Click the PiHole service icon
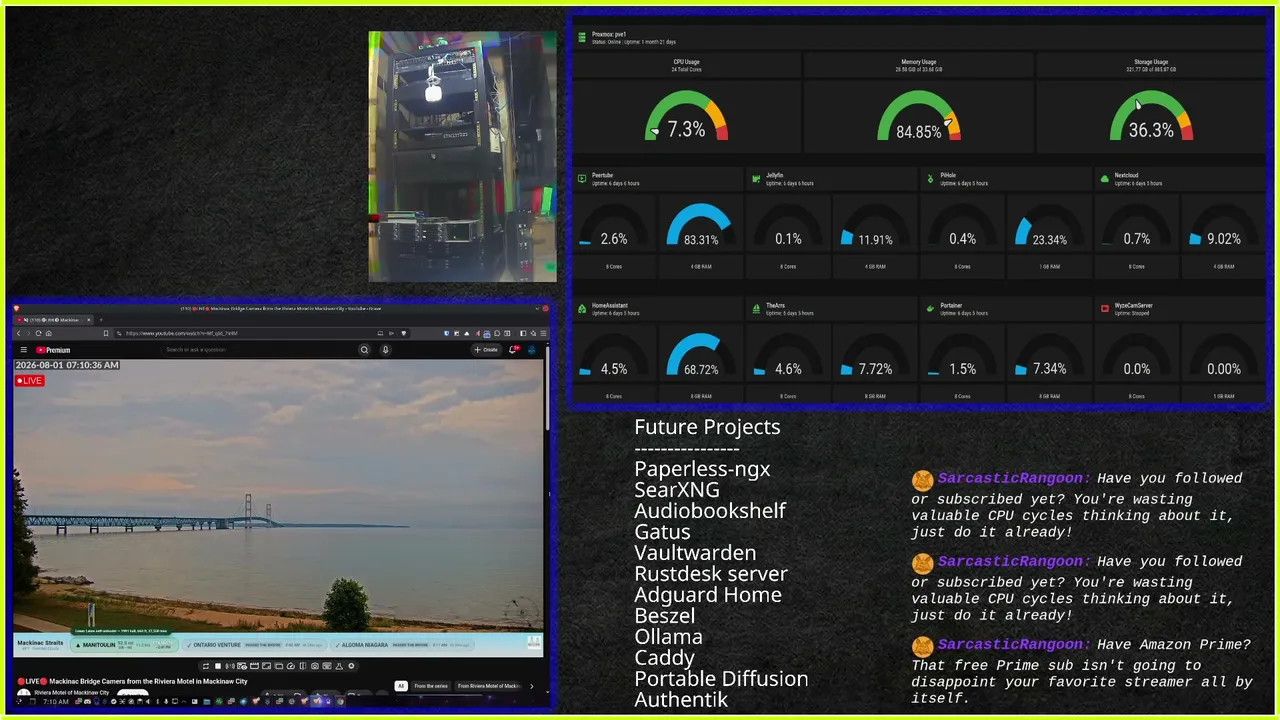 (930, 179)
